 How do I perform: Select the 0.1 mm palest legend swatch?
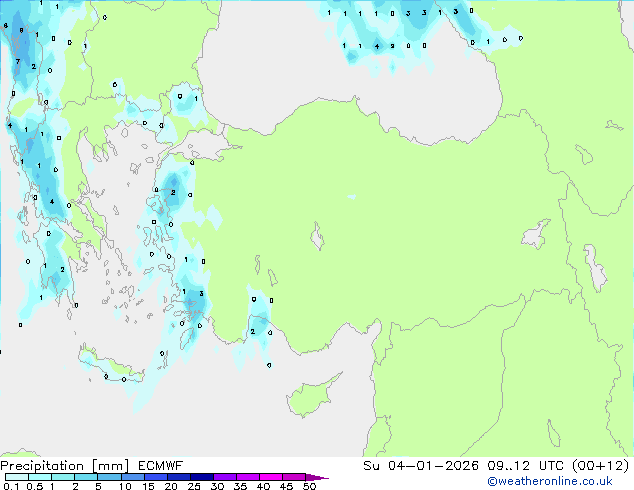tap(15, 477)
